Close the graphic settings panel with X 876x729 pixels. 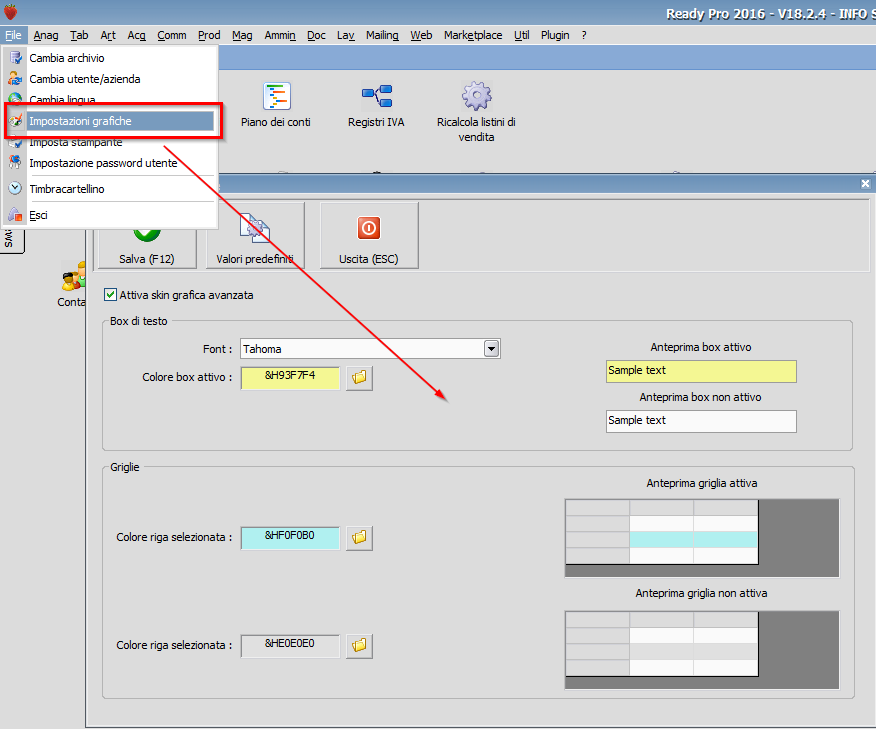click(865, 183)
